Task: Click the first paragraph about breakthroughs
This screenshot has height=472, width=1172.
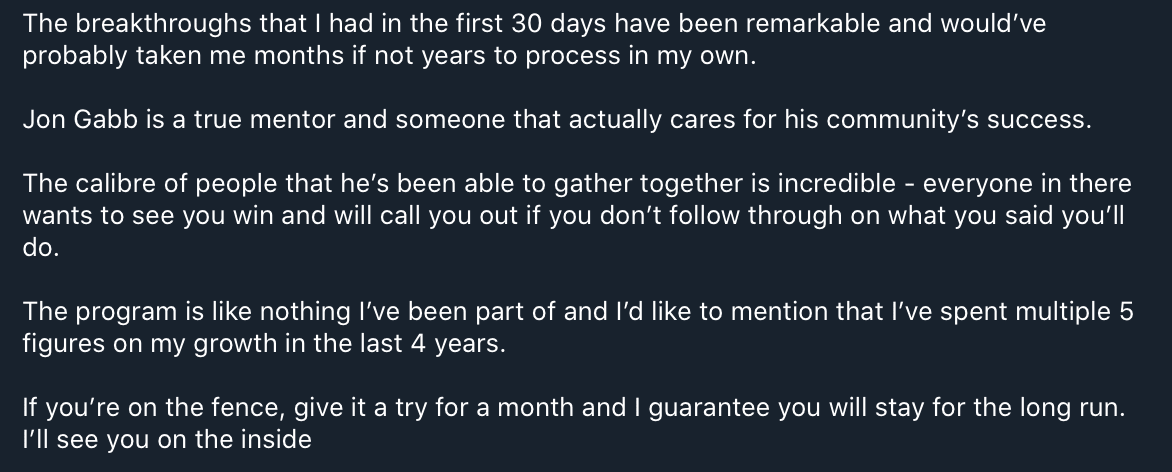Action: [533, 40]
